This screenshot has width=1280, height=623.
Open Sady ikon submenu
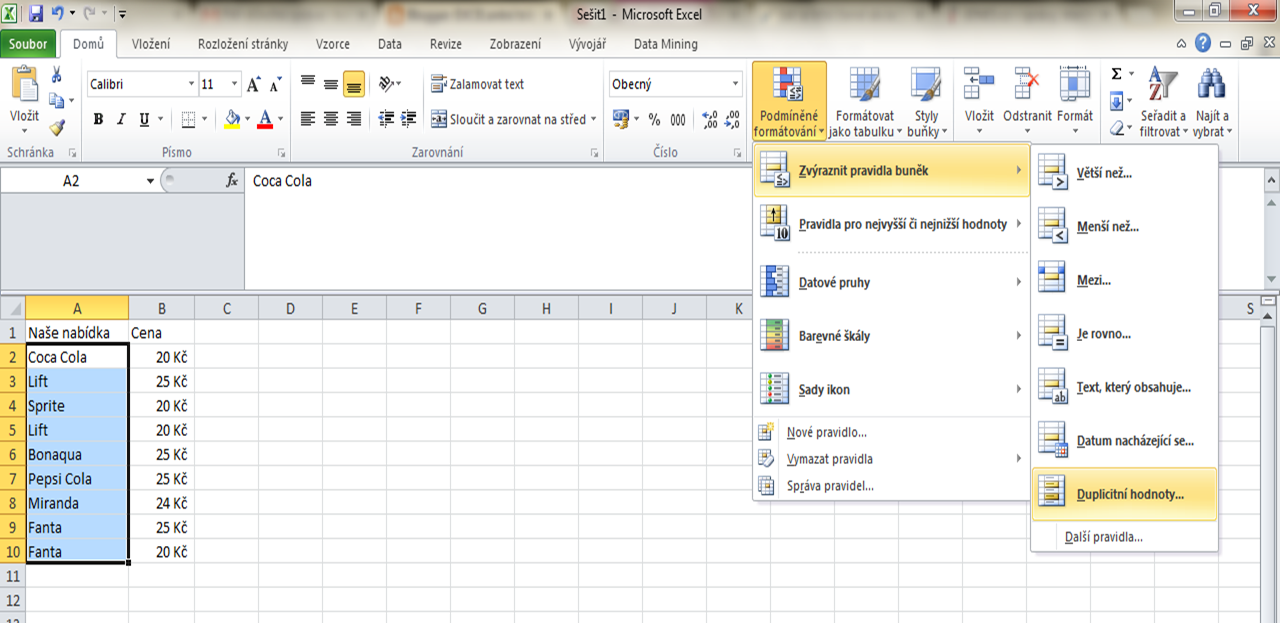[x=891, y=389]
